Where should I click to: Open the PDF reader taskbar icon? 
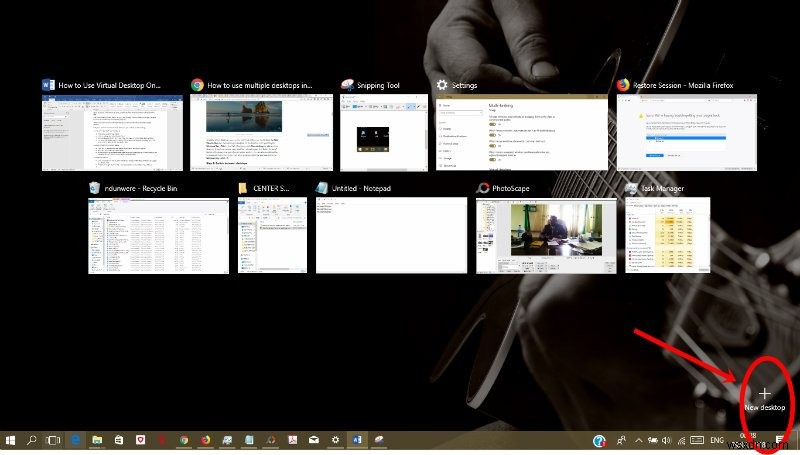(292, 440)
